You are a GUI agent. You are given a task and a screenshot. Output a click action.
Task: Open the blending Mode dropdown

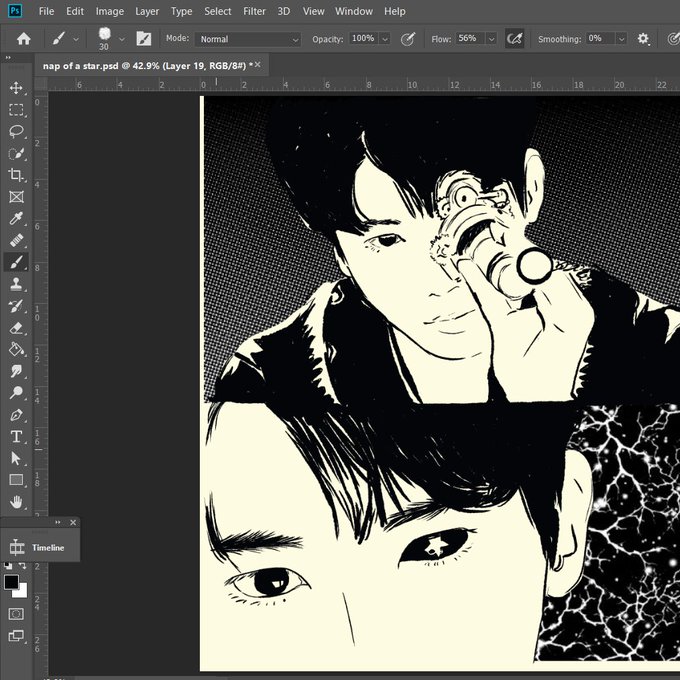[248, 39]
